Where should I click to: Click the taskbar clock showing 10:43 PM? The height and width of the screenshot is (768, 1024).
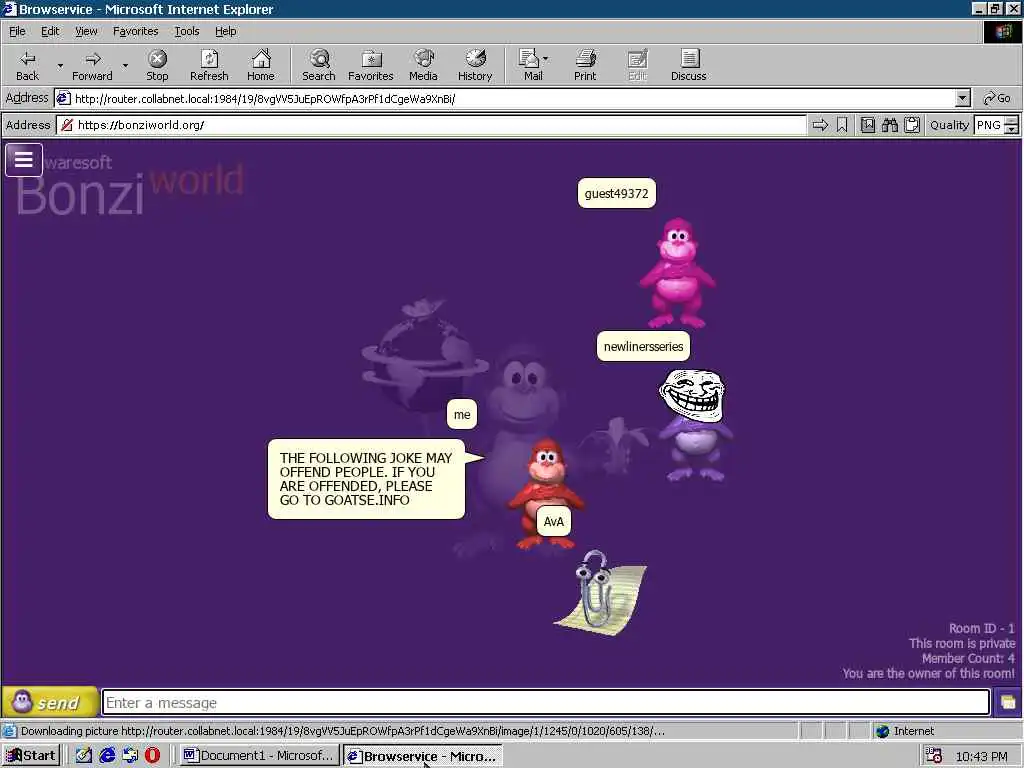click(x=982, y=756)
